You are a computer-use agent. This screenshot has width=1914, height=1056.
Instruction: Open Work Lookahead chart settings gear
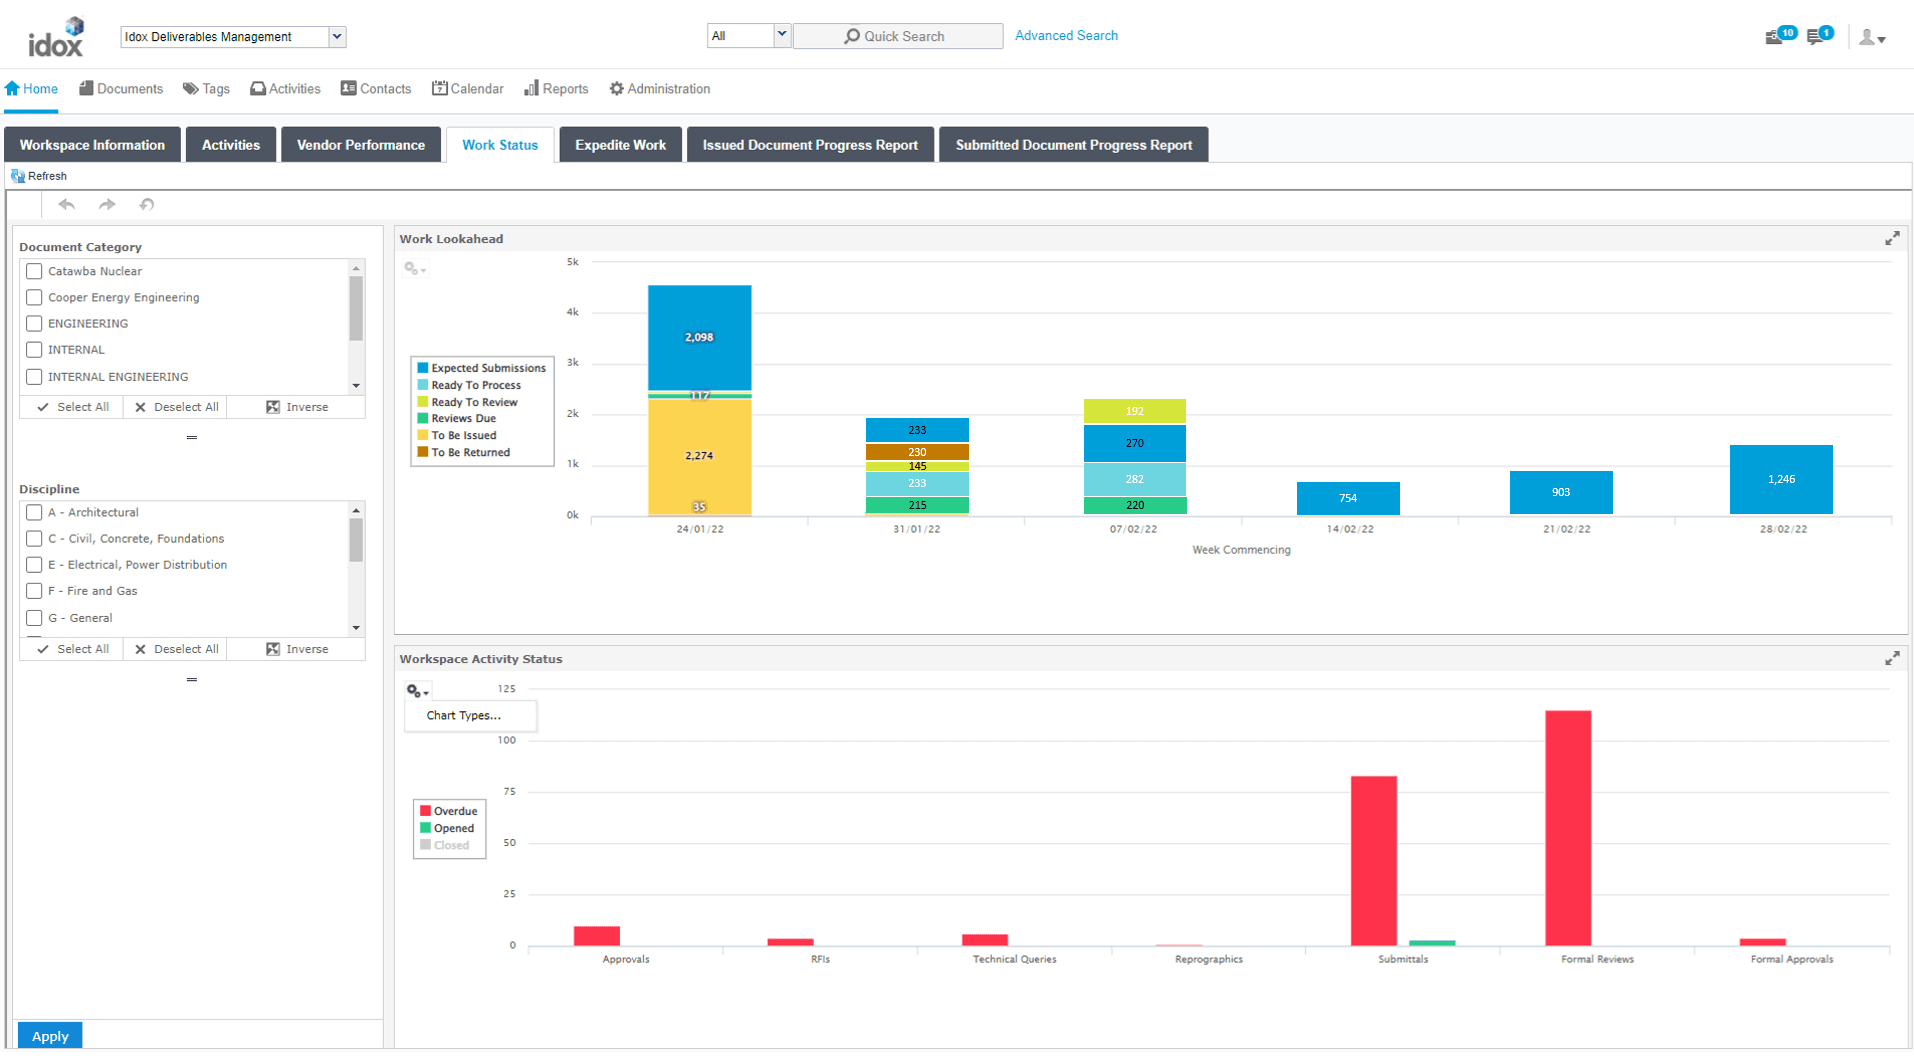pyautogui.click(x=415, y=269)
